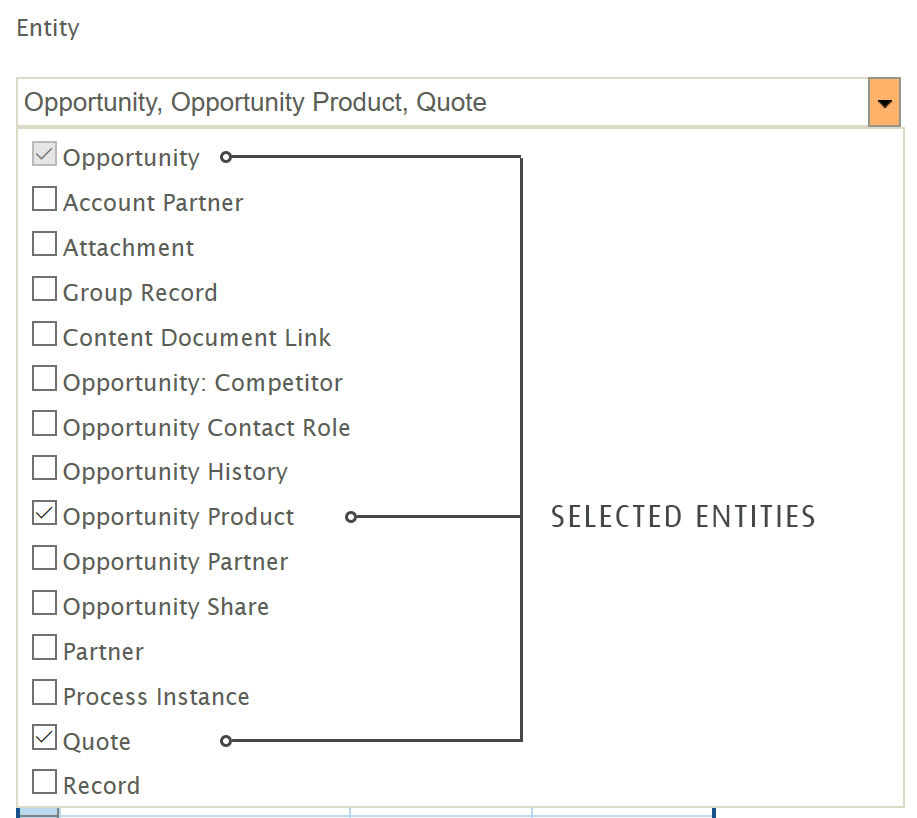
Task: Open the Entity dropdown arrow
Action: 884,103
